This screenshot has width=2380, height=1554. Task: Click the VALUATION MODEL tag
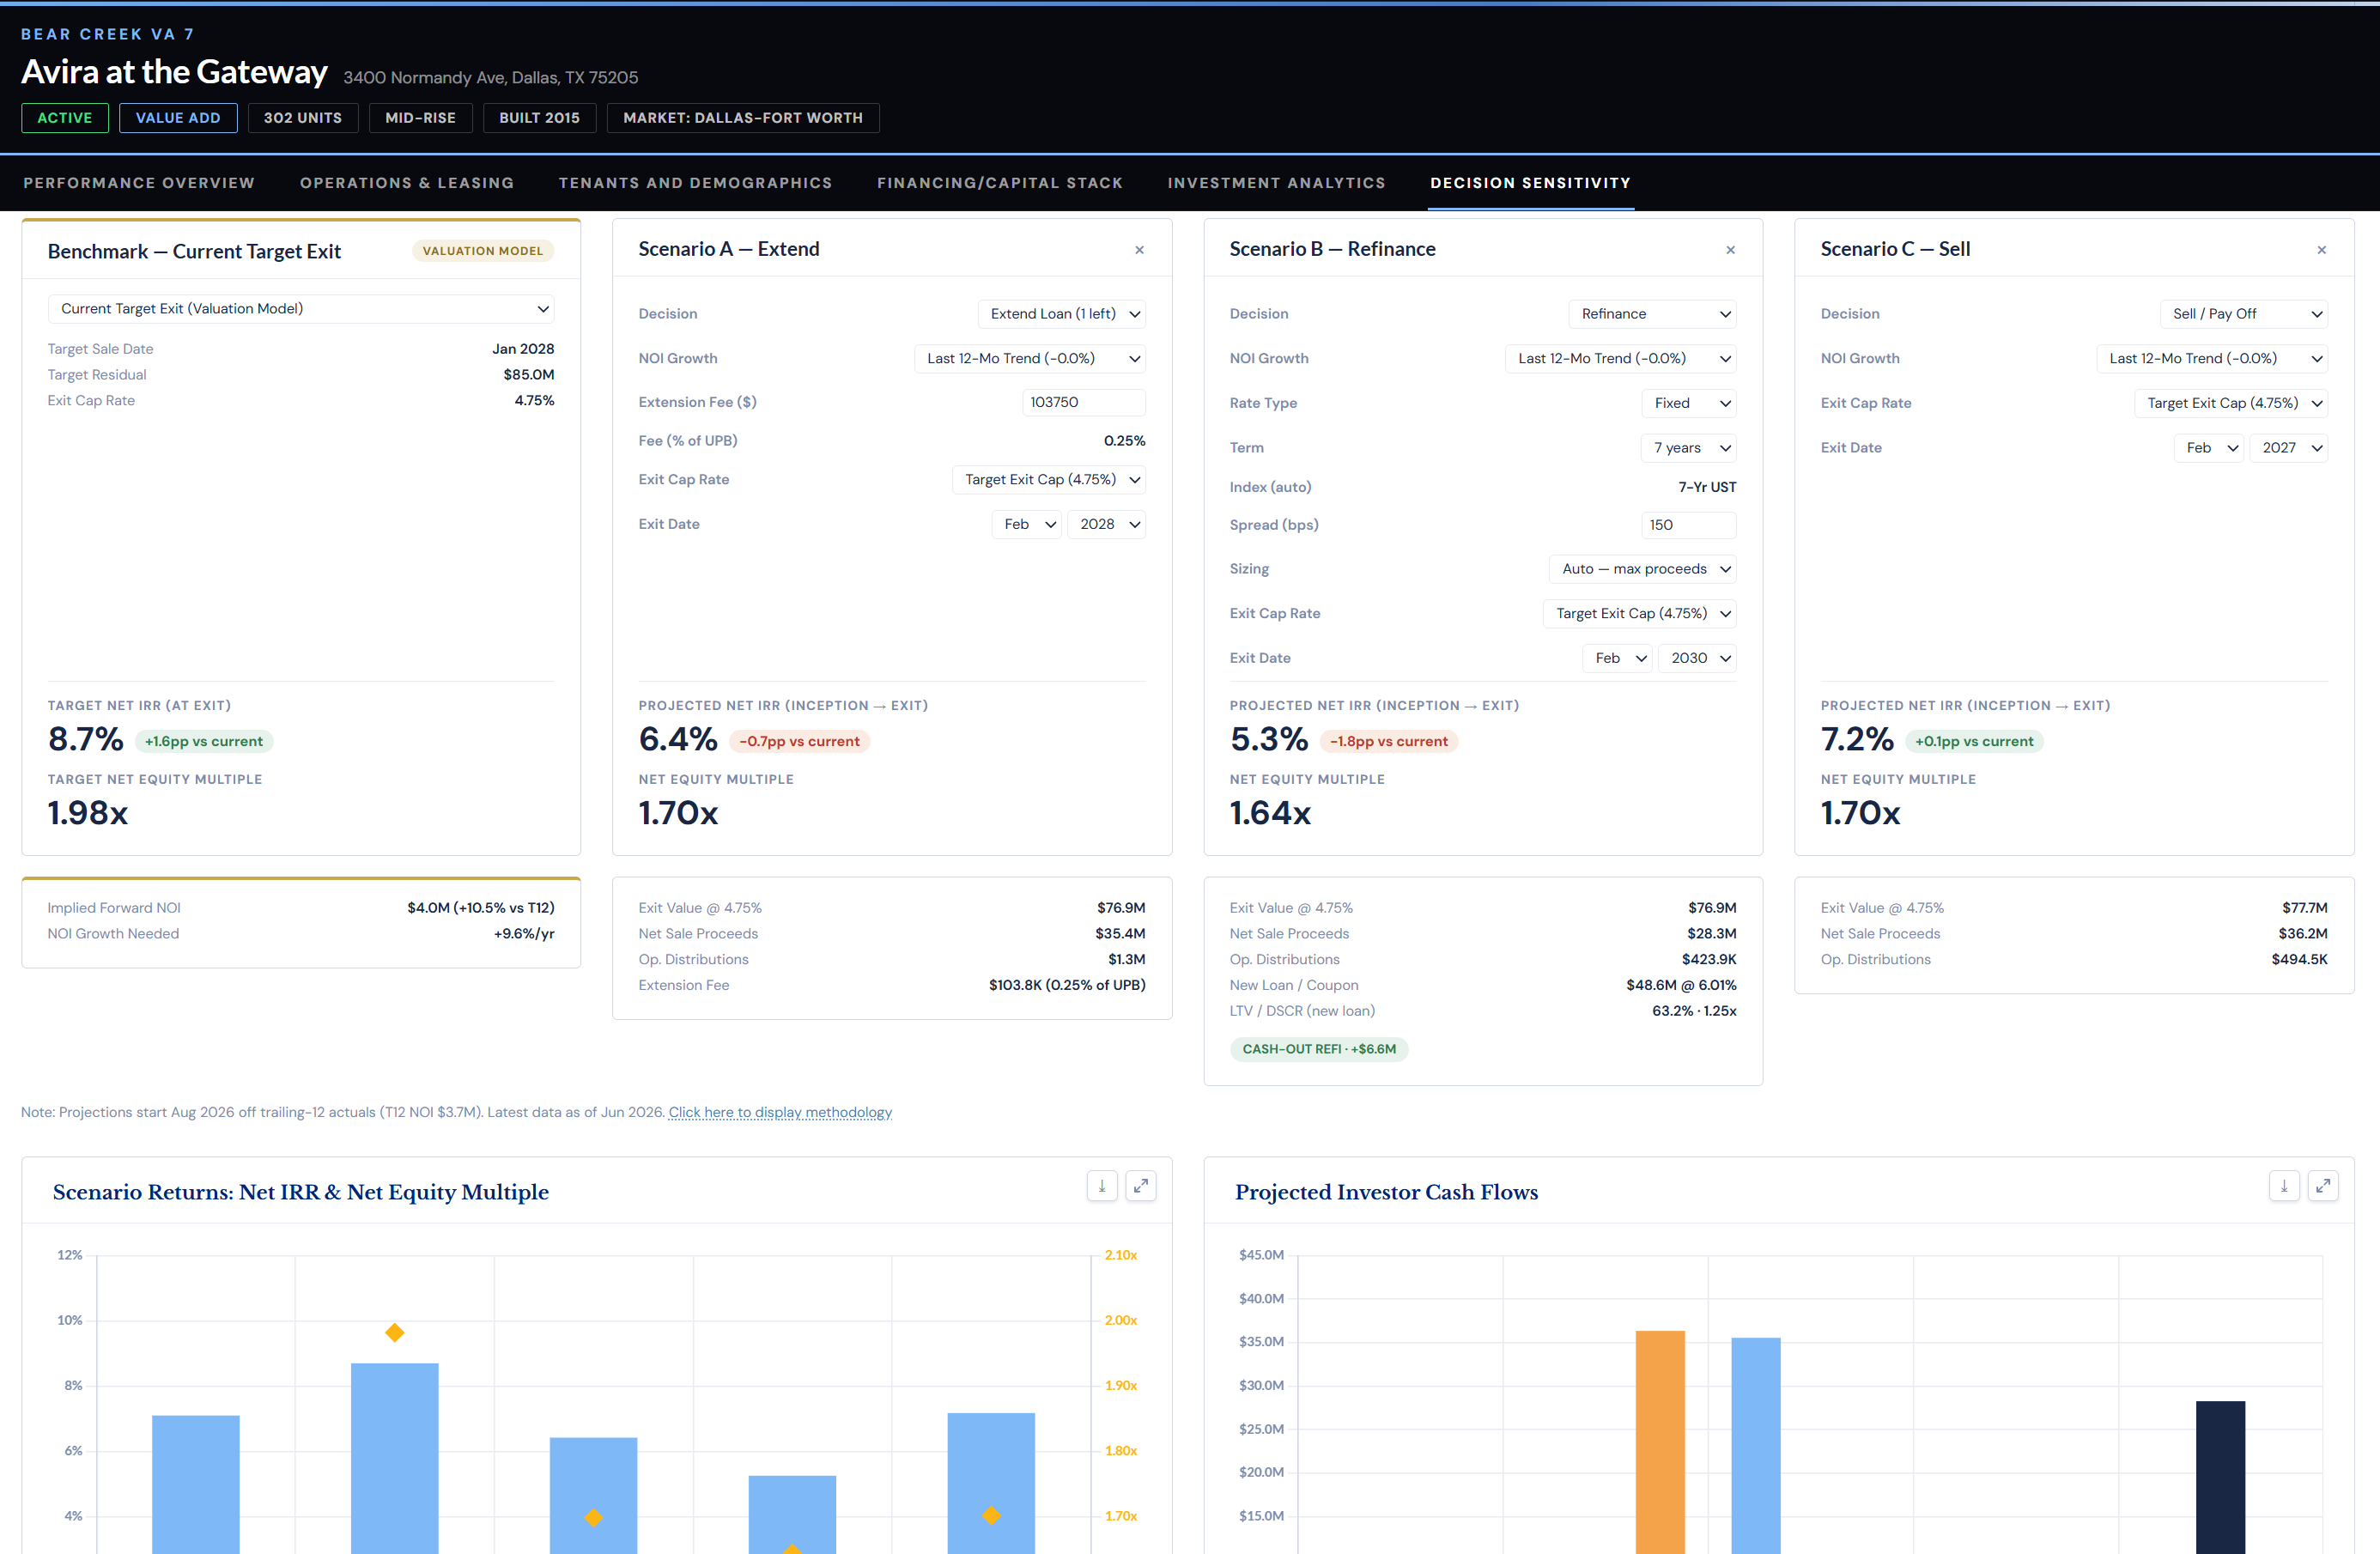(x=483, y=251)
